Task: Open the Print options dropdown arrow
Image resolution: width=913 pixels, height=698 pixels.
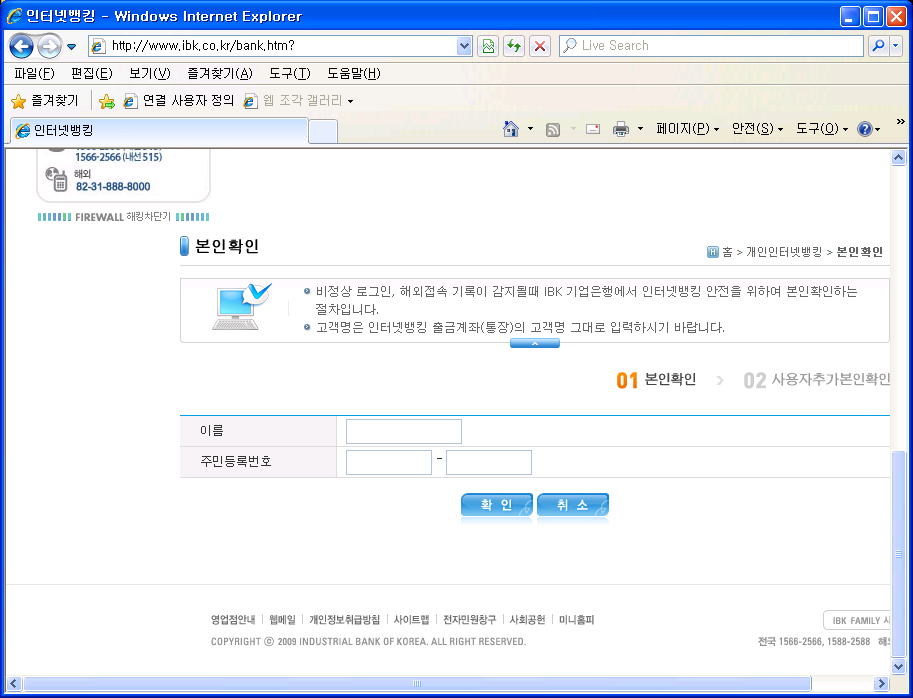Action: (x=640, y=129)
